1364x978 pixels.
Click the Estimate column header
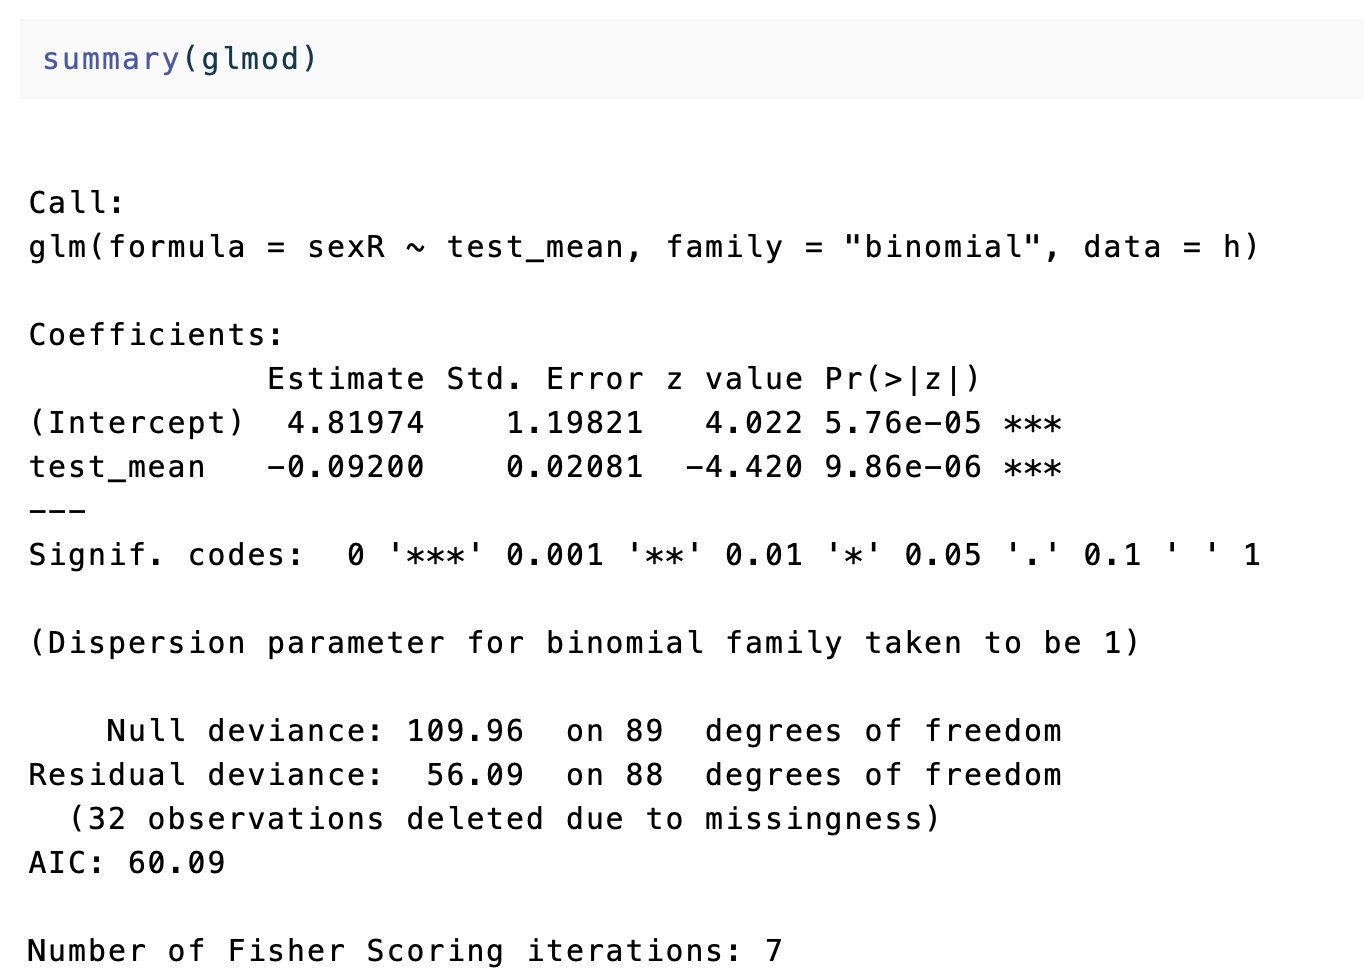(345, 379)
